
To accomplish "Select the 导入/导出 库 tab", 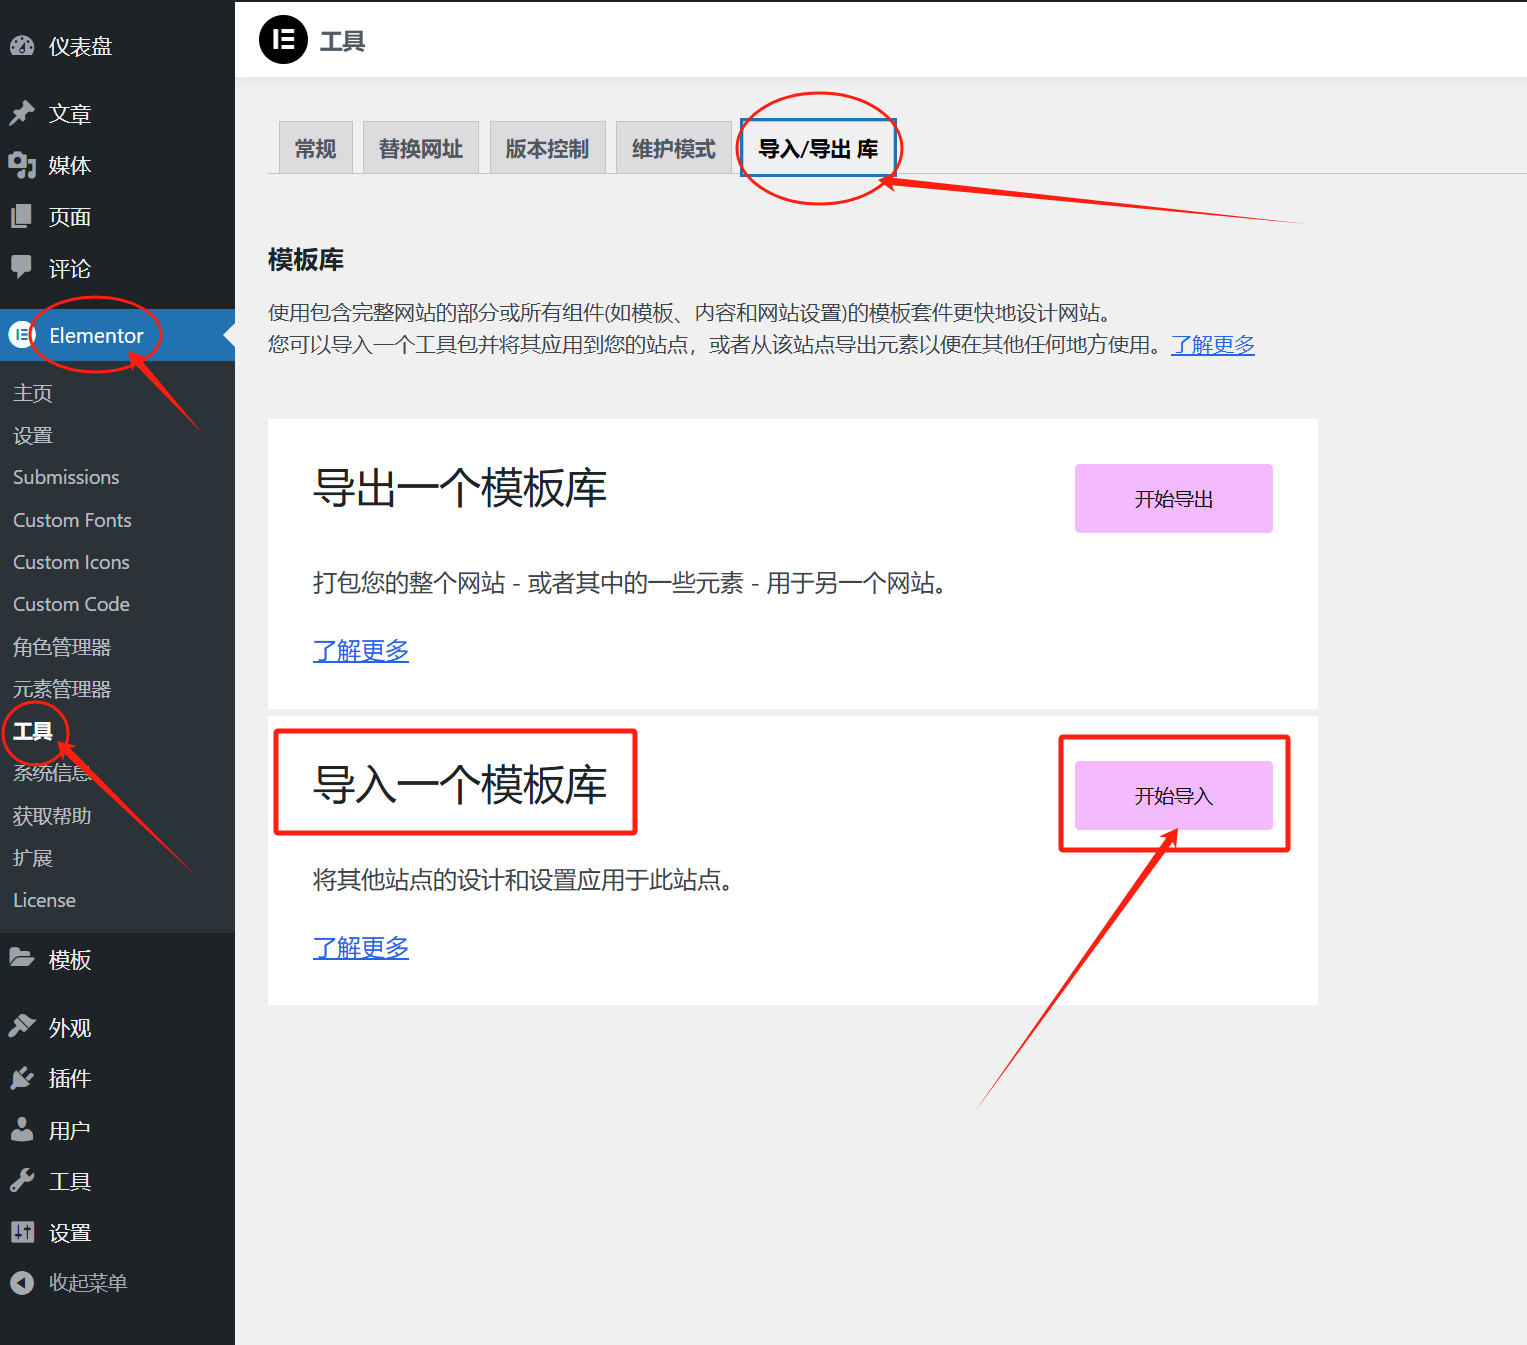I will [816, 146].
